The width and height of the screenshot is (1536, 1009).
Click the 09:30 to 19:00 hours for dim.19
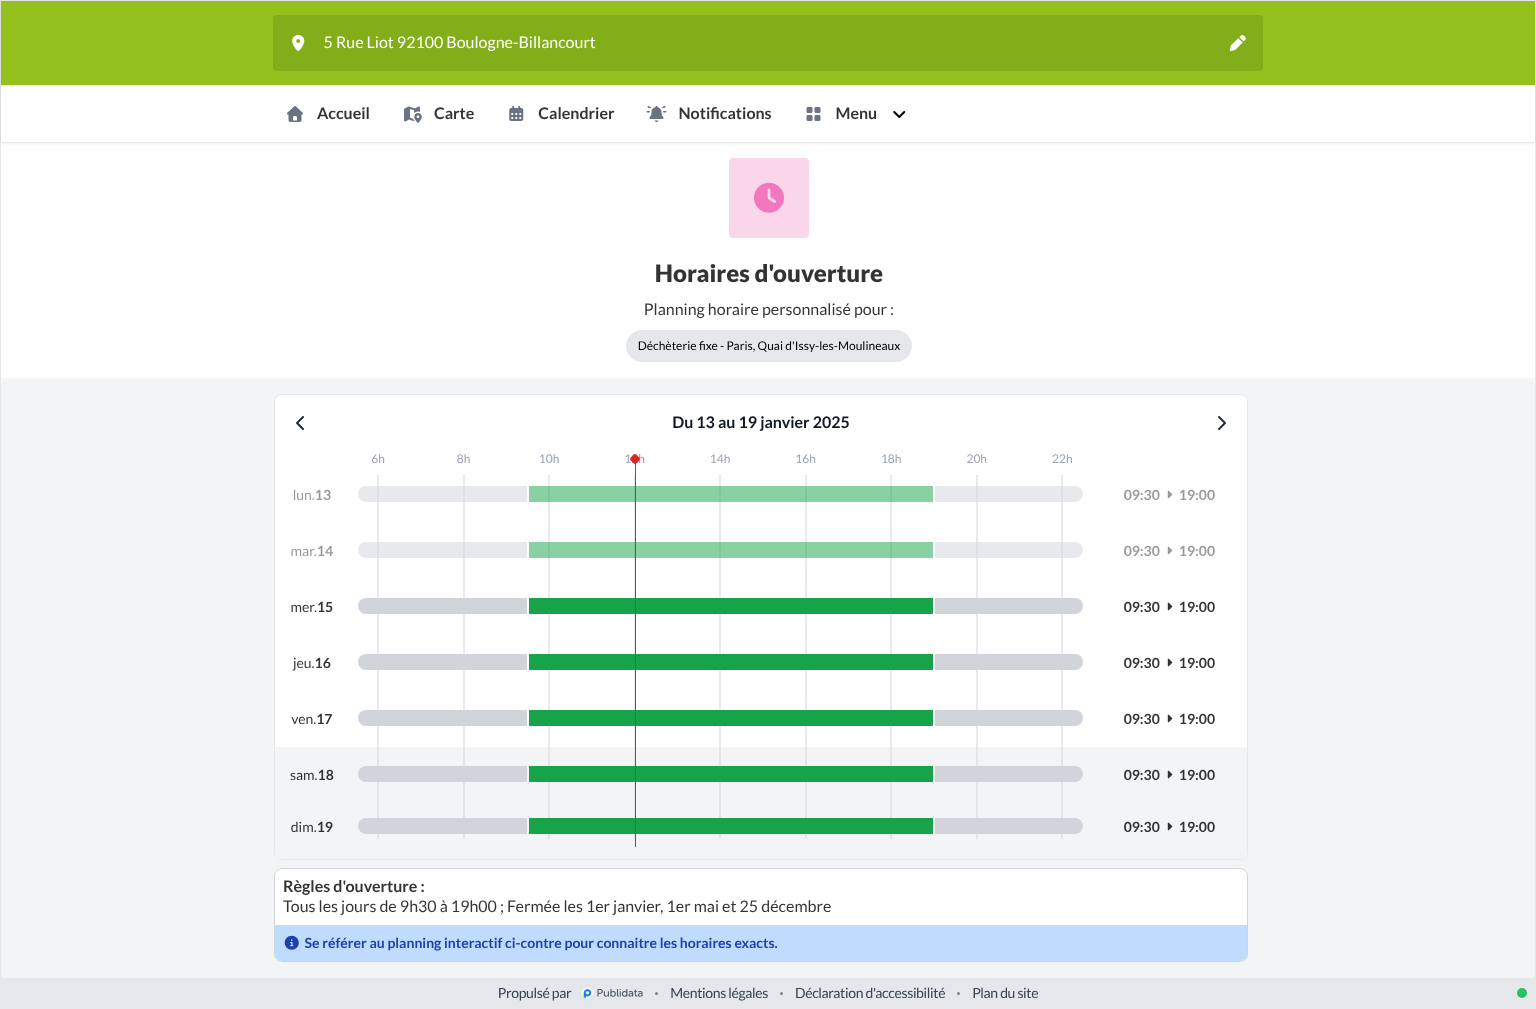click(1169, 827)
